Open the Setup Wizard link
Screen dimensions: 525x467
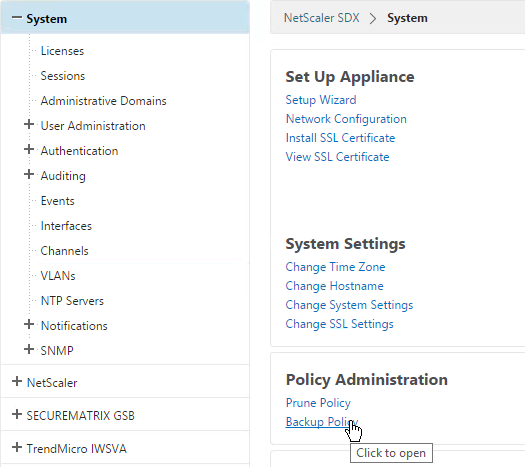[321, 100]
